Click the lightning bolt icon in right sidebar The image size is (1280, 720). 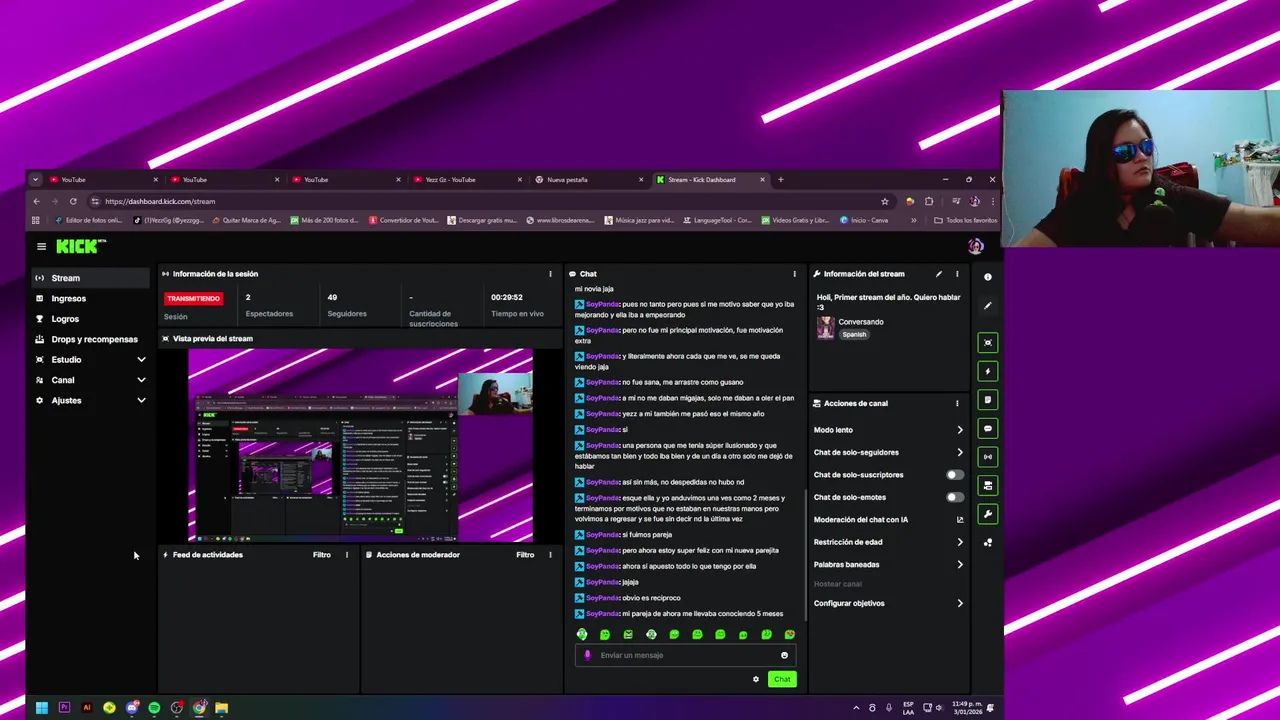(988, 371)
